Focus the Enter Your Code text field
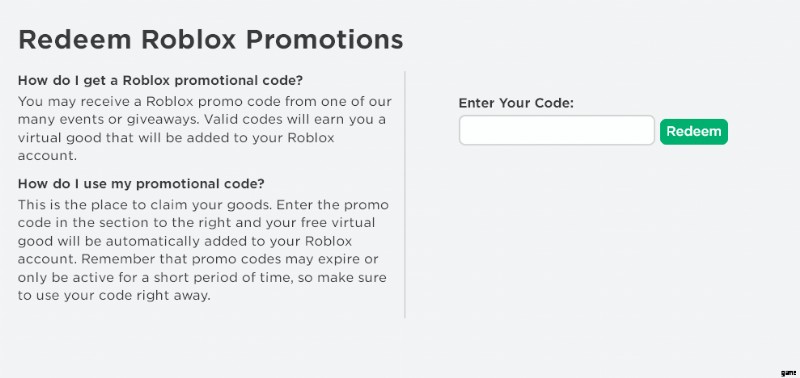This screenshot has height=378, width=800. click(x=557, y=130)
